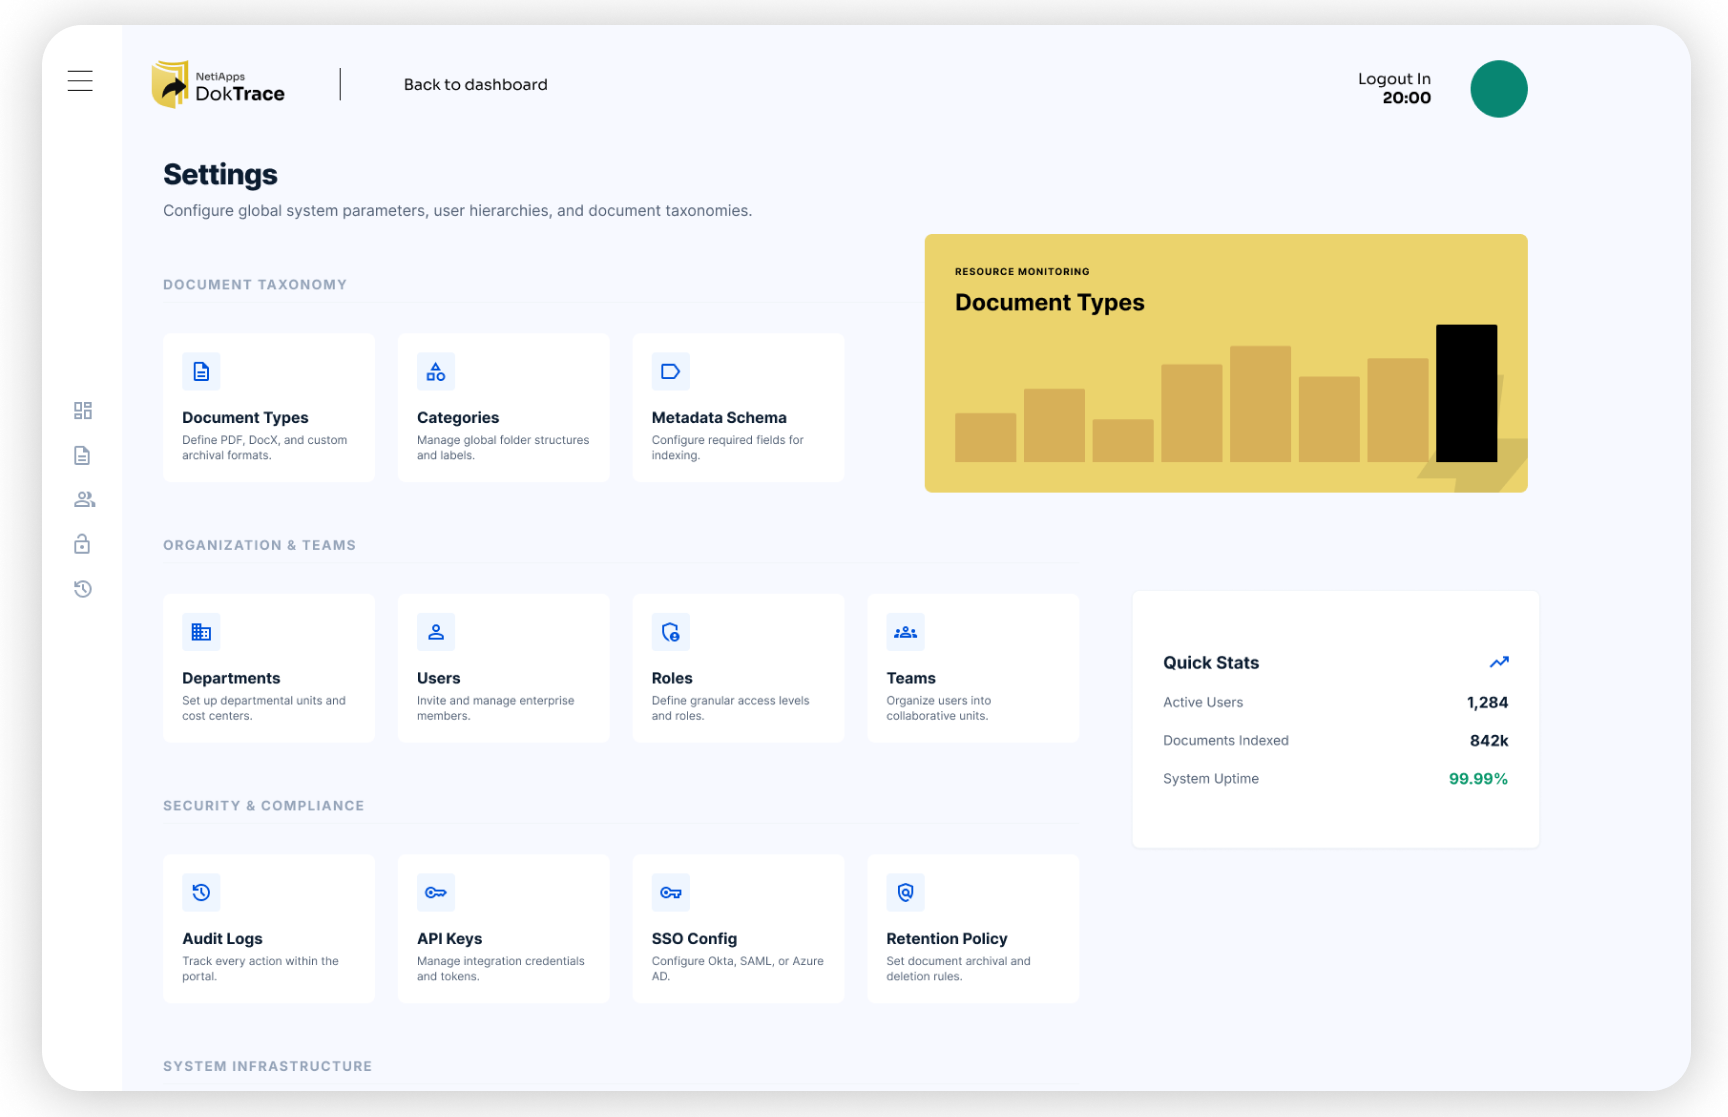Open the Categories settings card
1728x1117 pixels.
coord(503,408)
